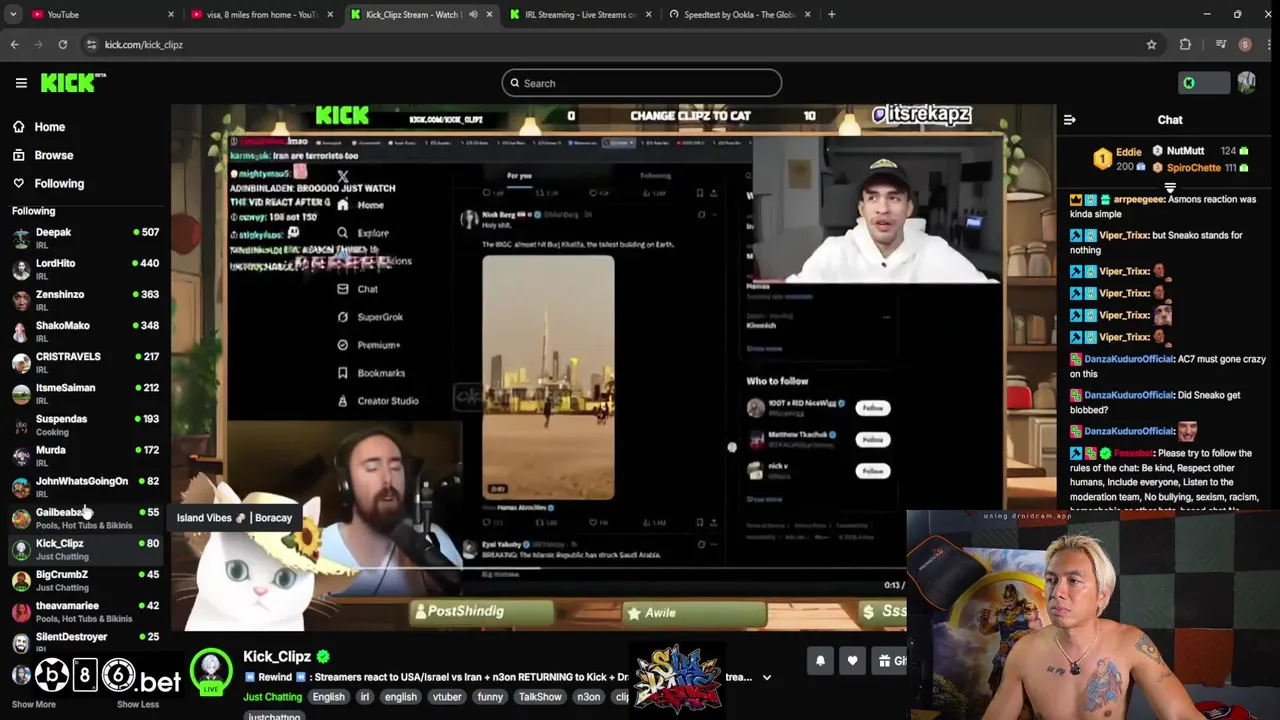1280x720 pixels.
Task: Open LordHito channel in Following list
Action: click(x=85, y=269)
